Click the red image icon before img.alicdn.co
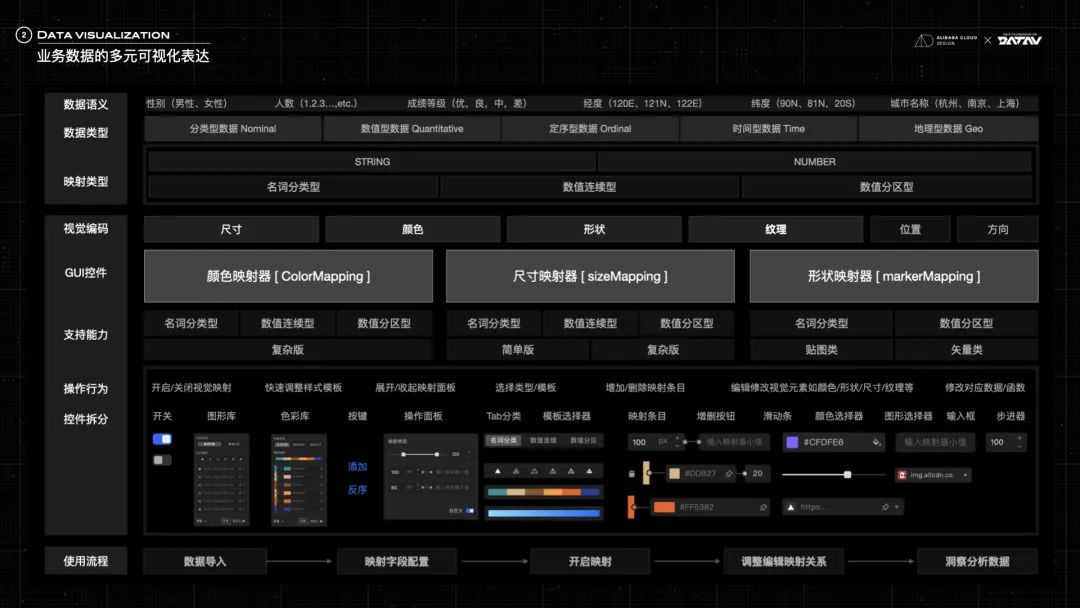The width and height of the screenshot is (1080, 608). click(x=903, y=475)
